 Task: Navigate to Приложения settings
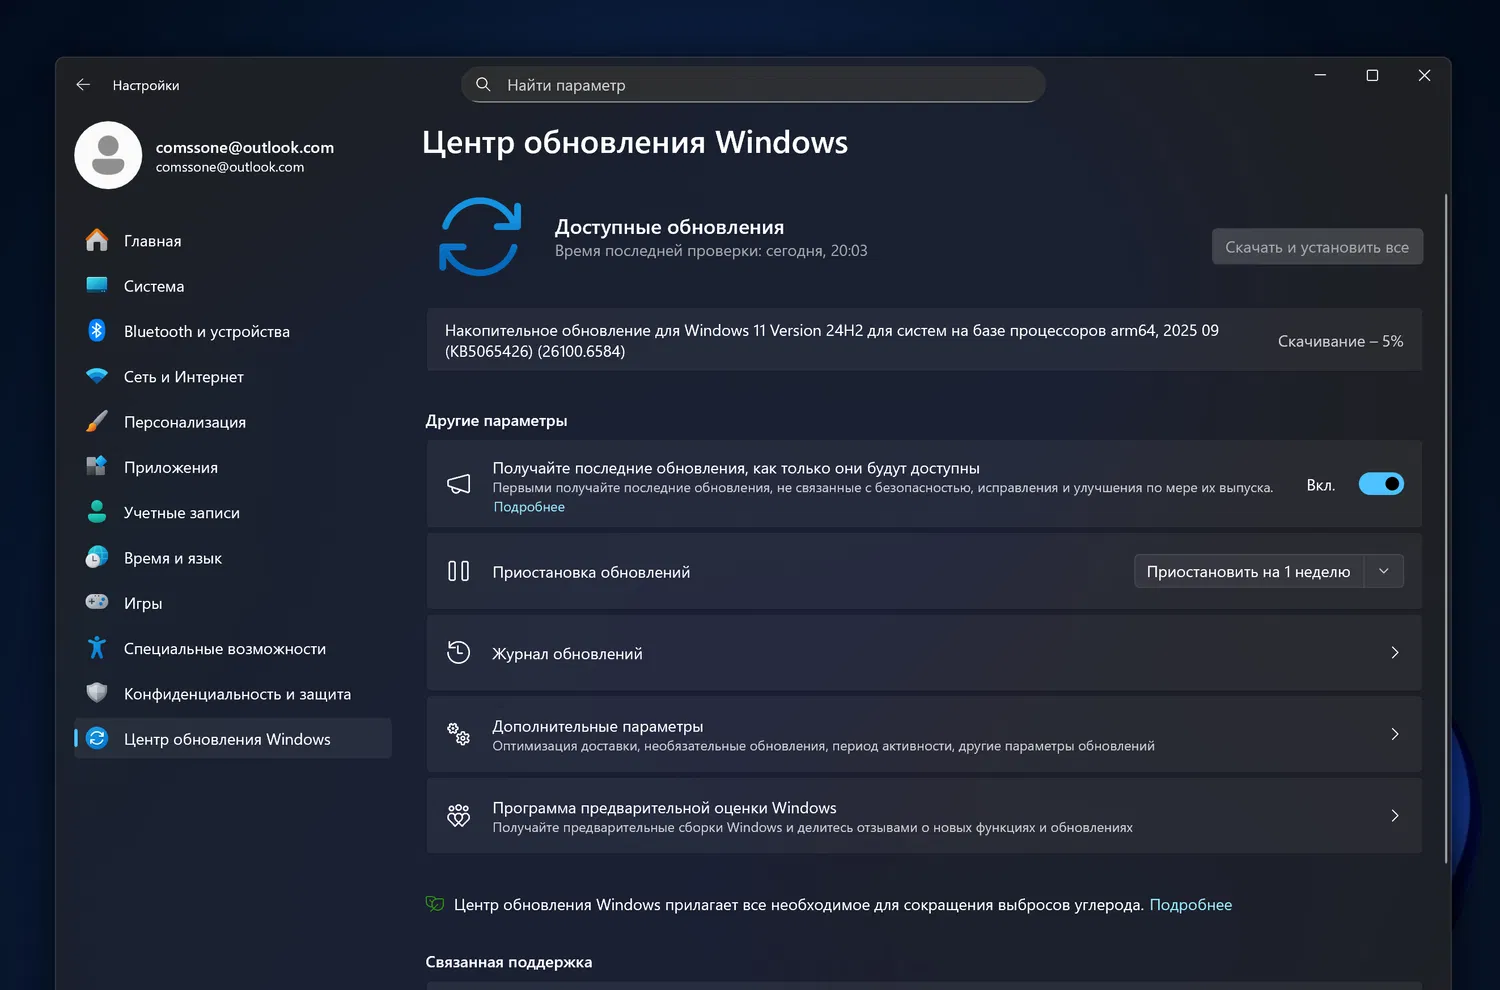coord(233,467)
